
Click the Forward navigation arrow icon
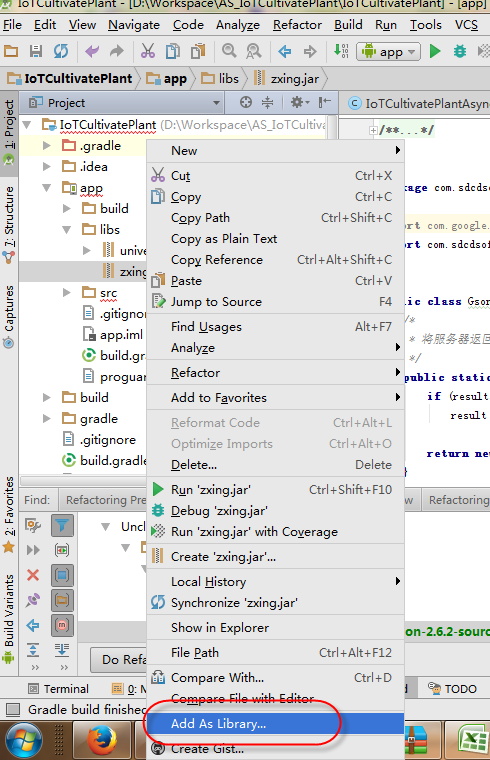pyautogui.click(x=310, y=51)
